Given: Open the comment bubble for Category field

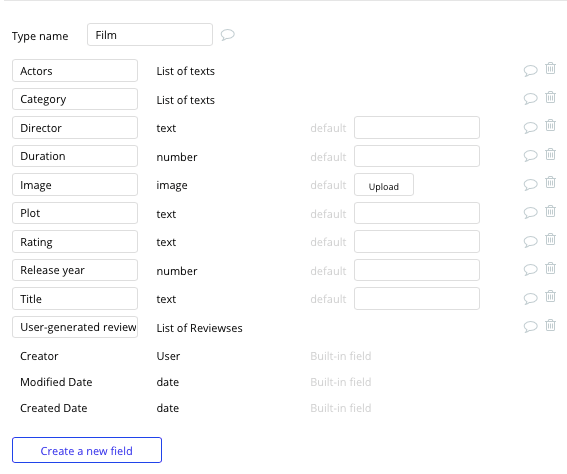Looking at the screenshot, I should 530,99.
